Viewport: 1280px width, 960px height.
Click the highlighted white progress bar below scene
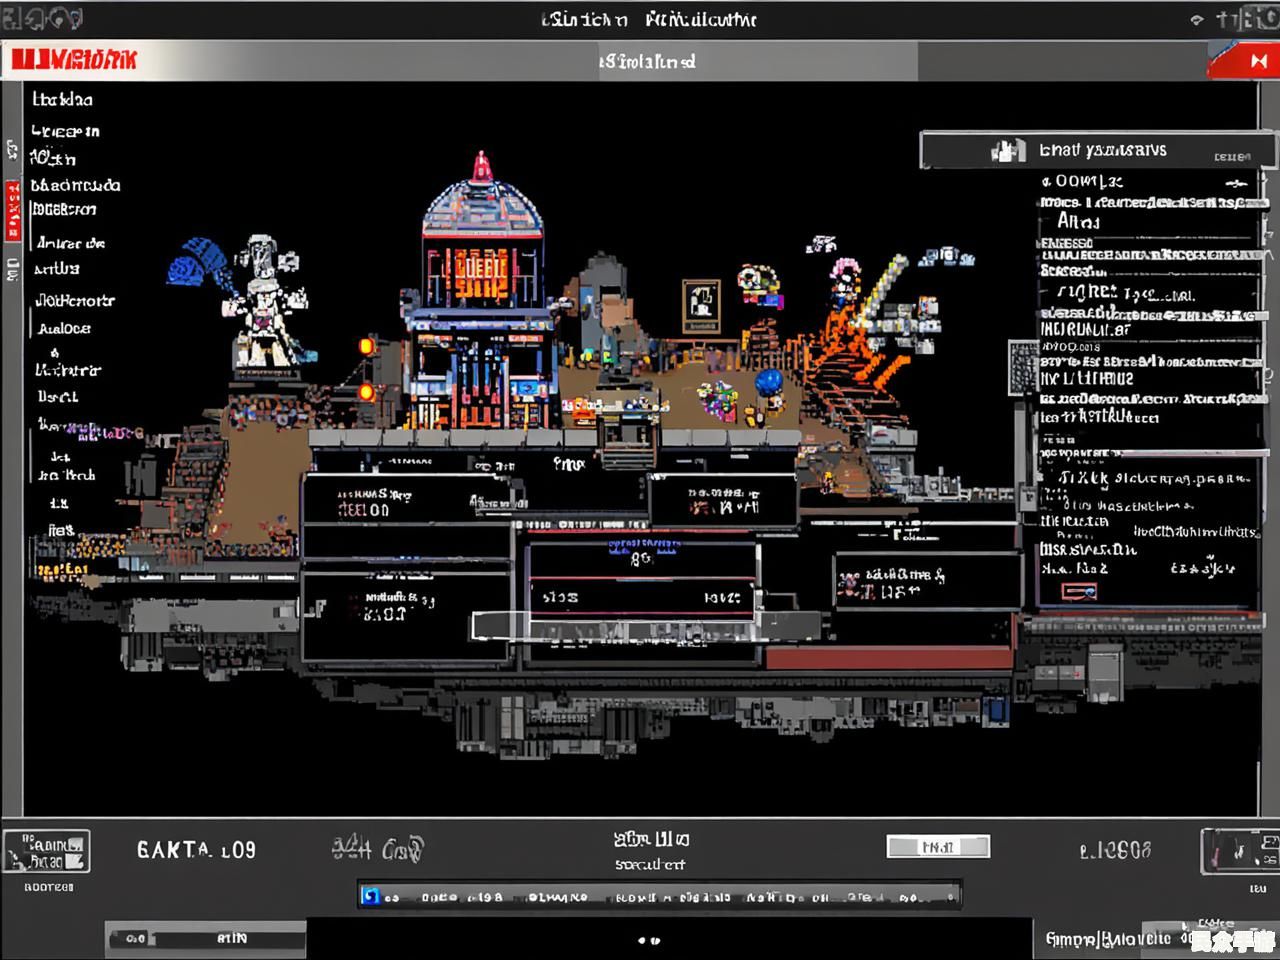click(615, 627)
